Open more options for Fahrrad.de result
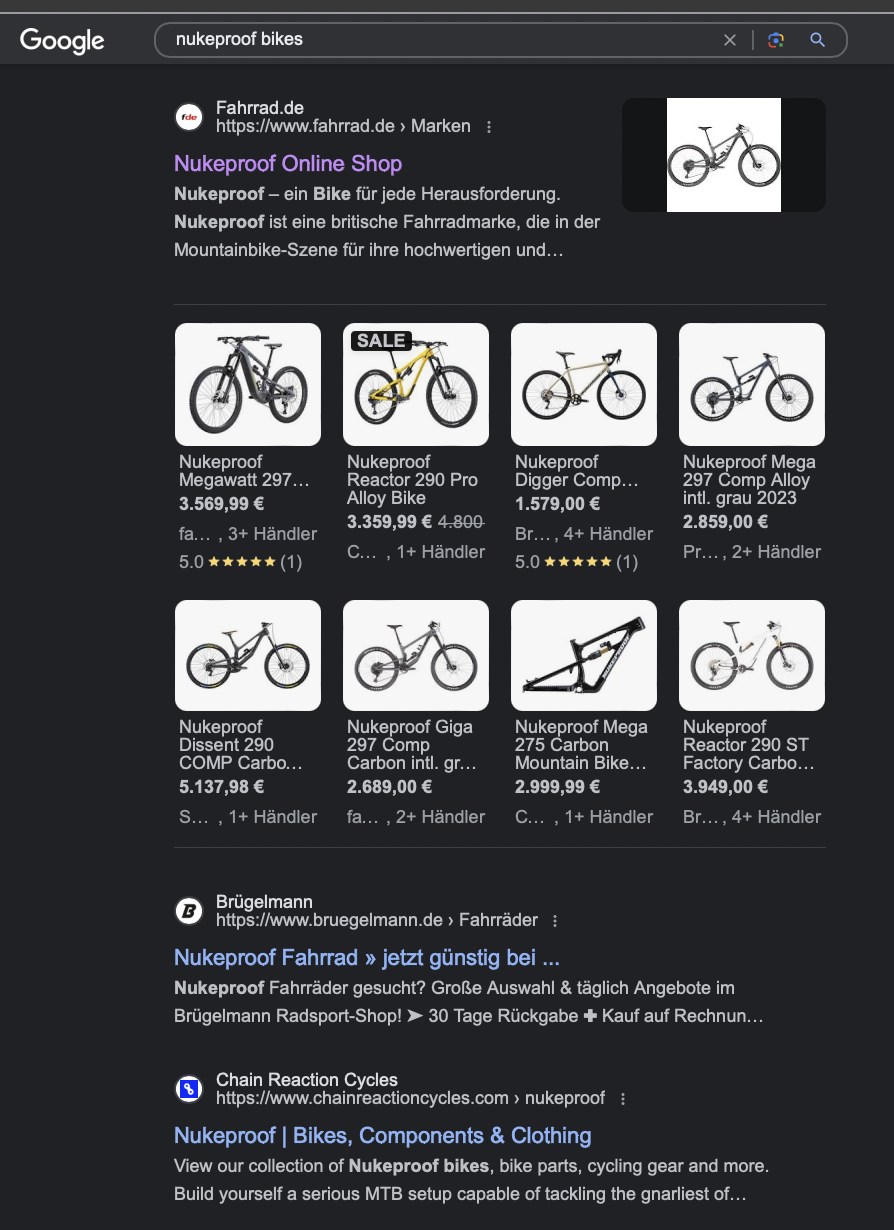This screenshot has height=1230, width=894. pos(489,127)
